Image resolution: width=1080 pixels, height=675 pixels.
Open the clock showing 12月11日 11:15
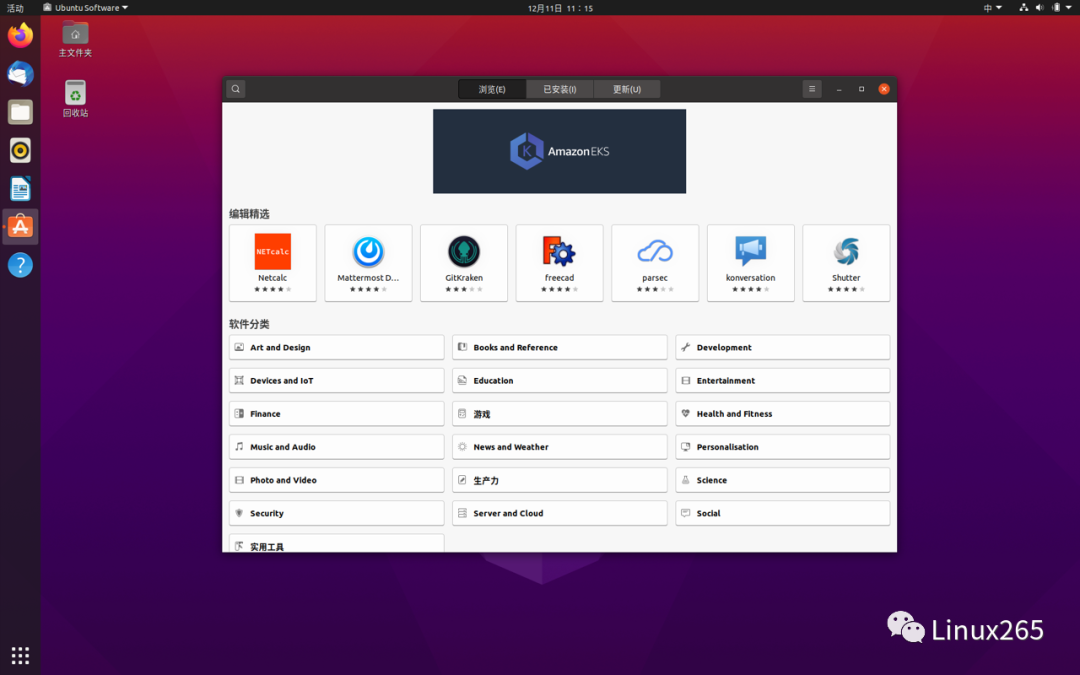click(x=560, y=8)
